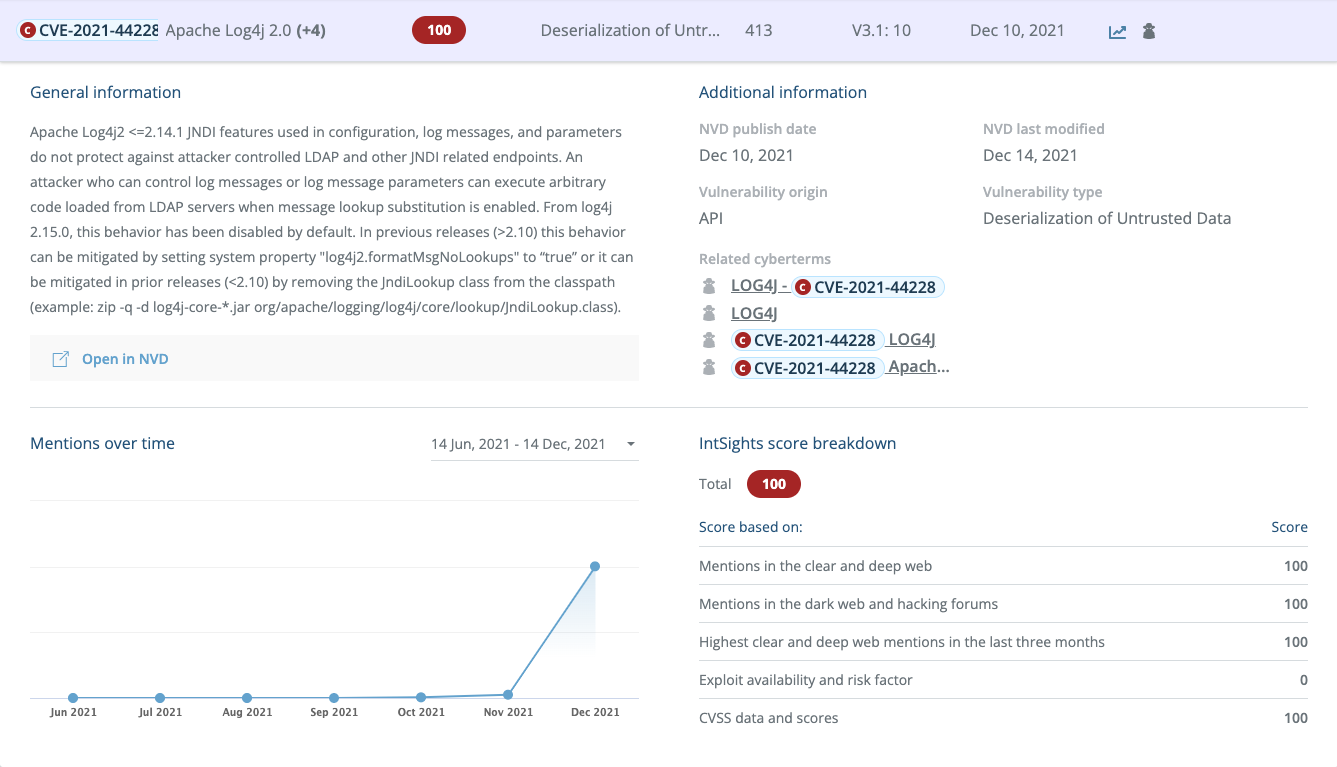Click the icon beside the 'Apach...' cyberterm row
1337x767 pixels.
coord(709,367)
